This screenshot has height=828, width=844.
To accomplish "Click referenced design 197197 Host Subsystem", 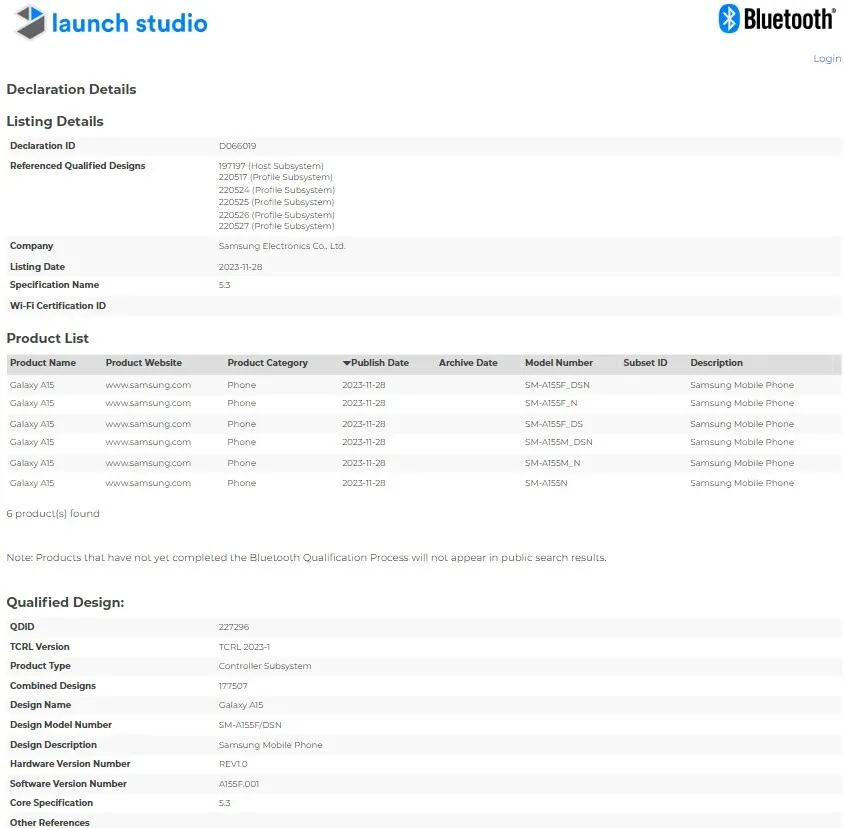I will (271, 166).
